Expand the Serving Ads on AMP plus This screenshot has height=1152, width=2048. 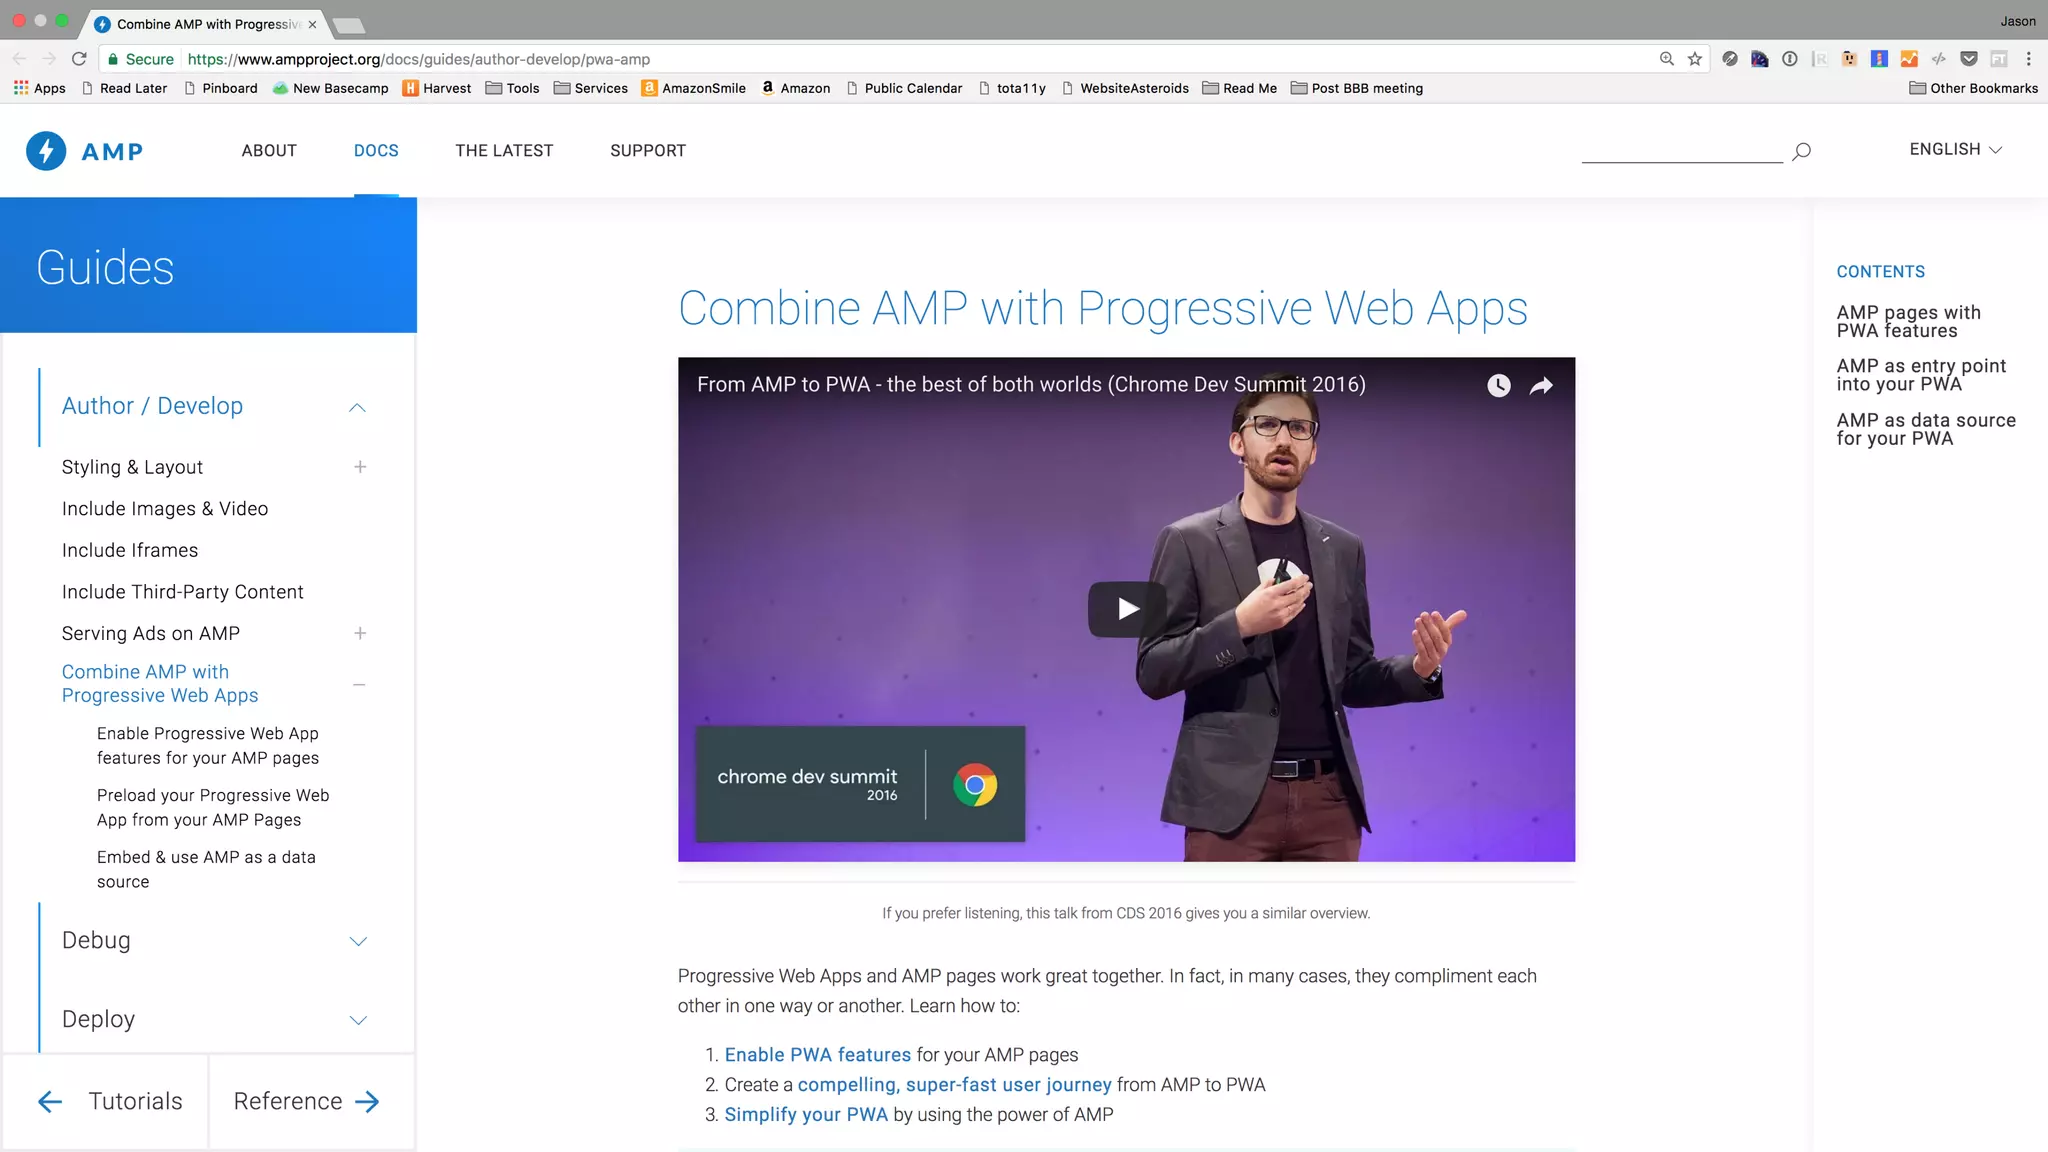[x=360, y=633]
